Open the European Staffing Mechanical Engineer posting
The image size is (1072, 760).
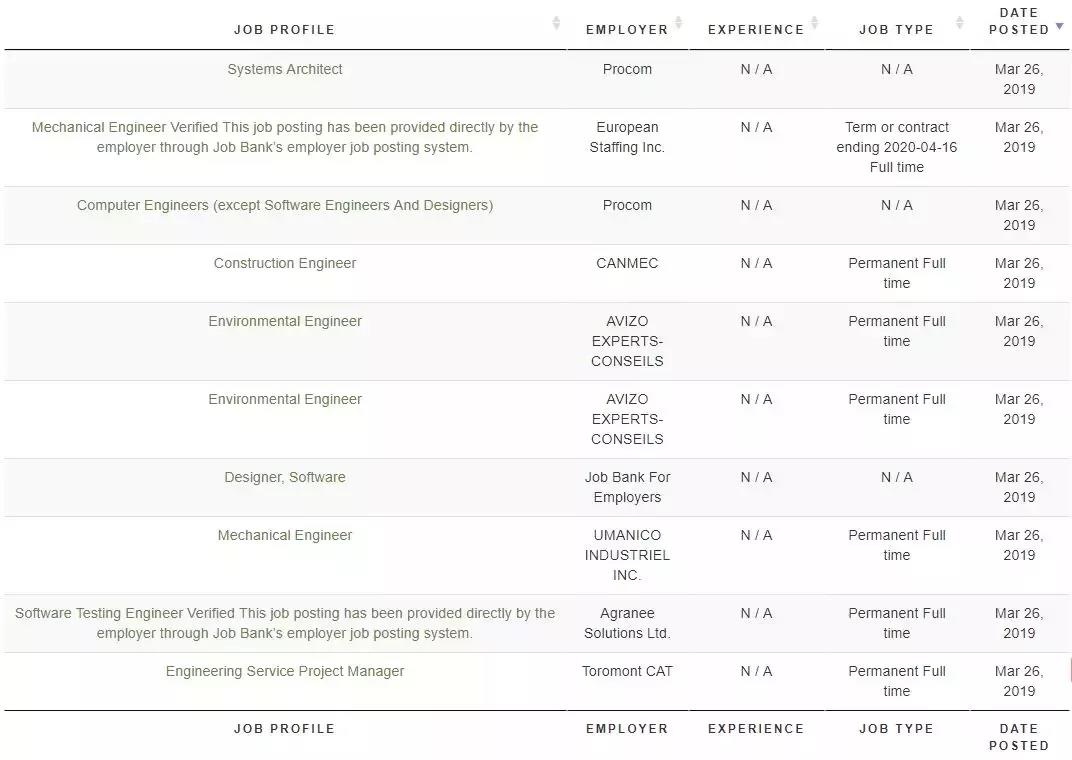click(284, 137)
